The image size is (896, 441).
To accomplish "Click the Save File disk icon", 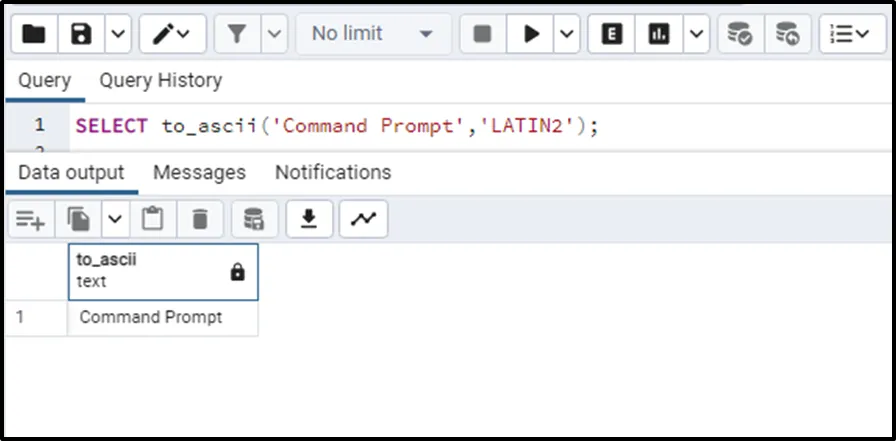I will point(82,34).
